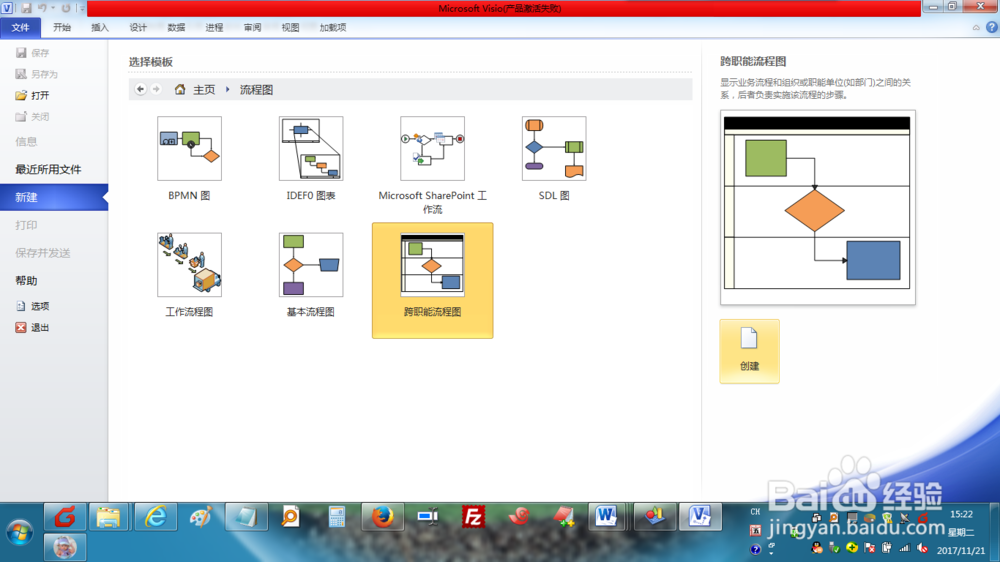Minimize the ribbon with the caret icon
This screenshot has height=562, width=1000.
(x=976, y=27)
